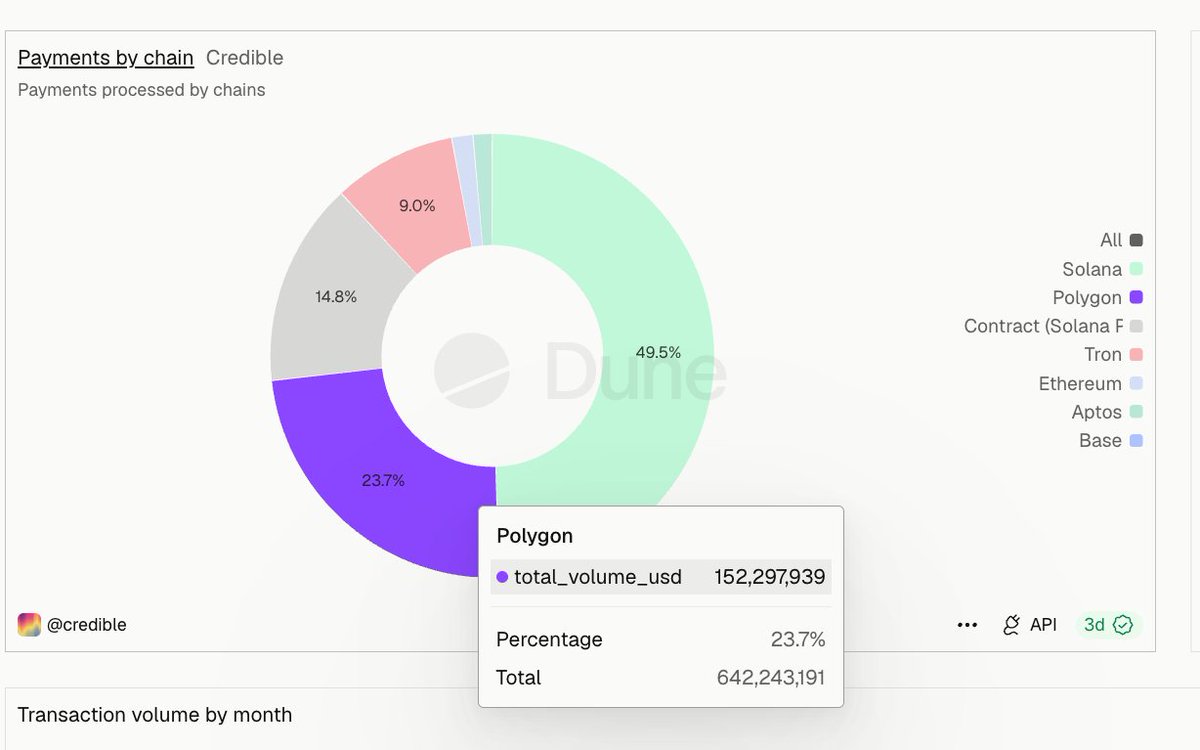This screenshot has height=750, width=1200.
Task: Click the All legend dark gray swatch
Action: click(x=1136, y=240)
